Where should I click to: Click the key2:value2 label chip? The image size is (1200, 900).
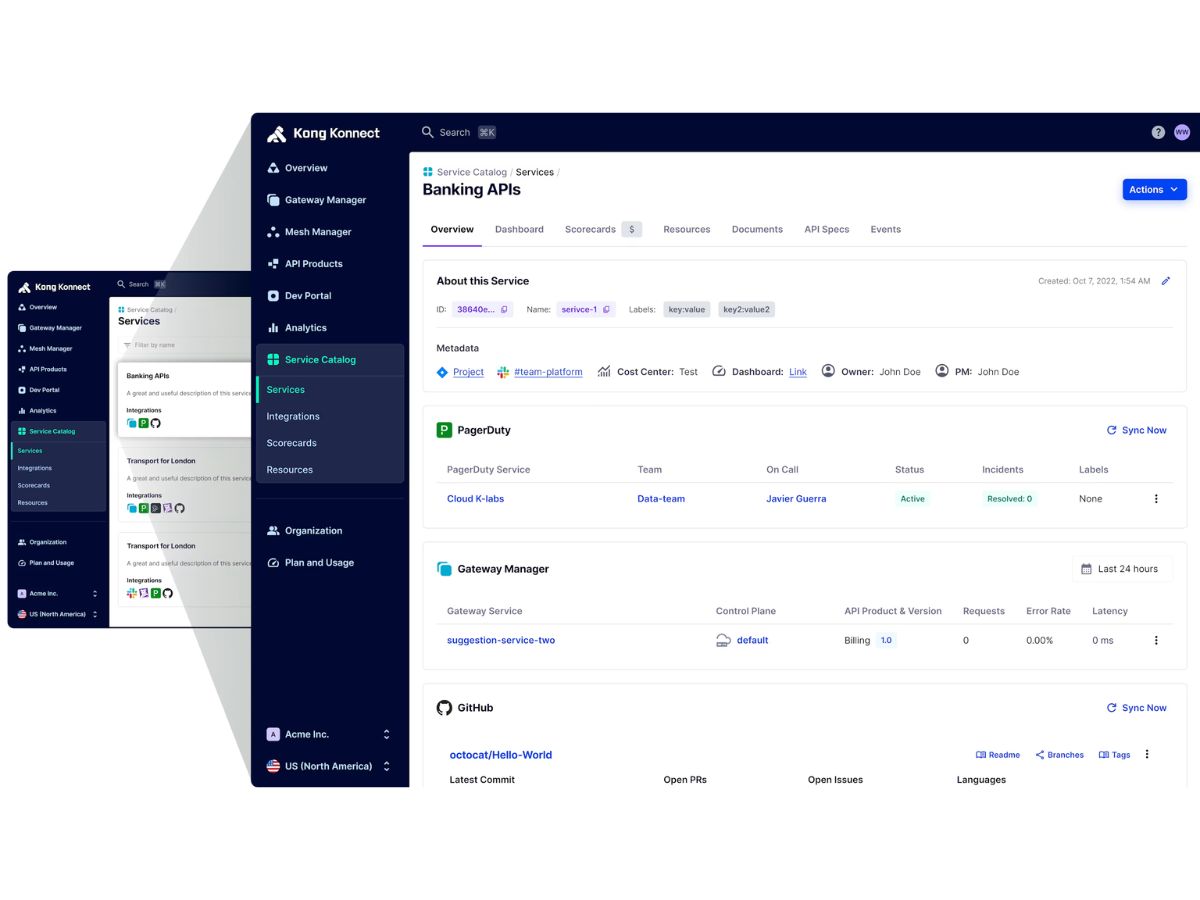pos(747,310)
